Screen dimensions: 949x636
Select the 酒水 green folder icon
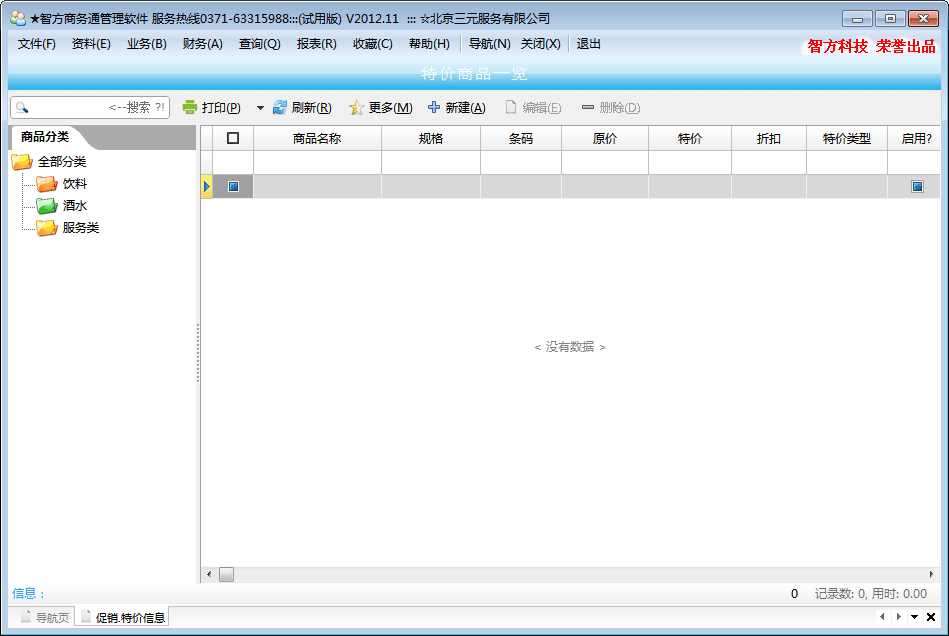coord(47,206)
